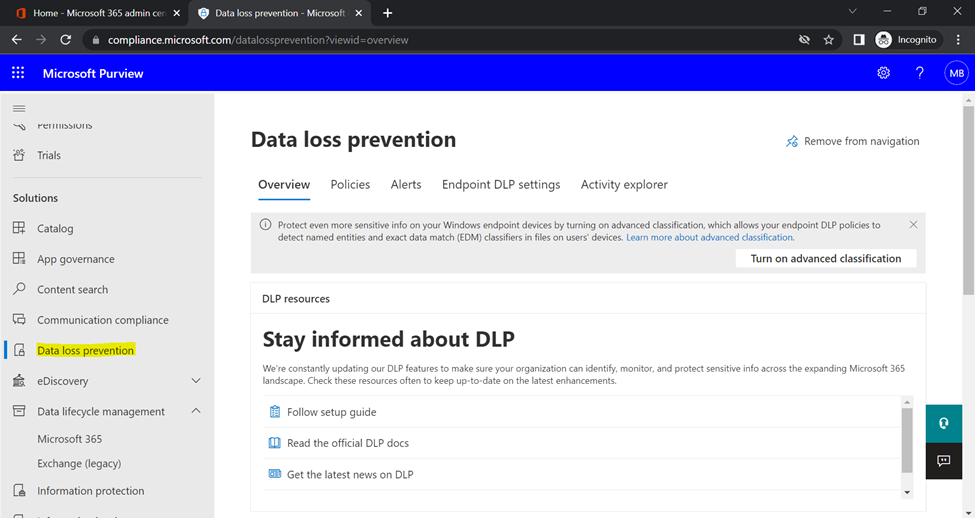This screenshot has width=975, height=518.
Task: Click the Microsoft Purview title
Action: [93, 73]
